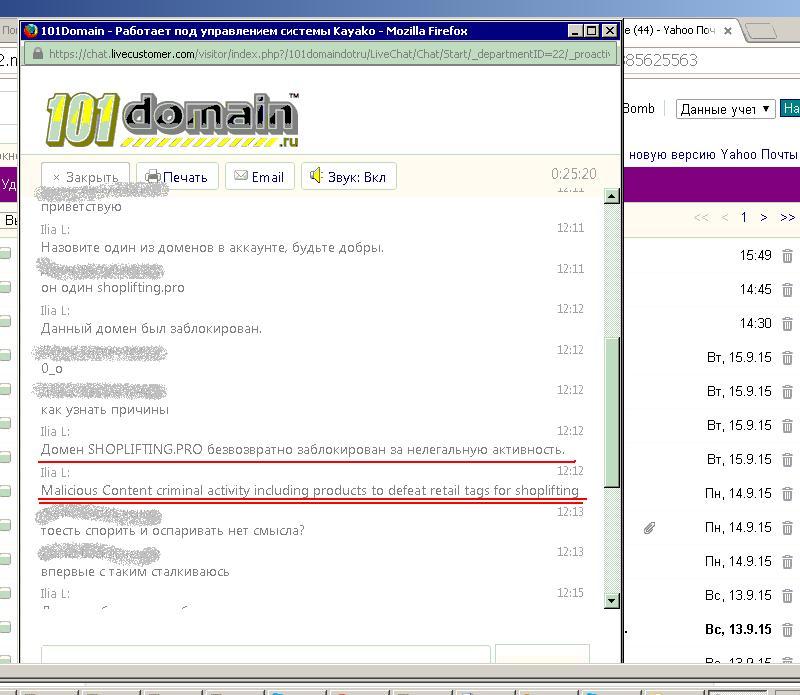Go to next page of mail list
This screenshot has width=800, height=695.
tap(764, 217)
